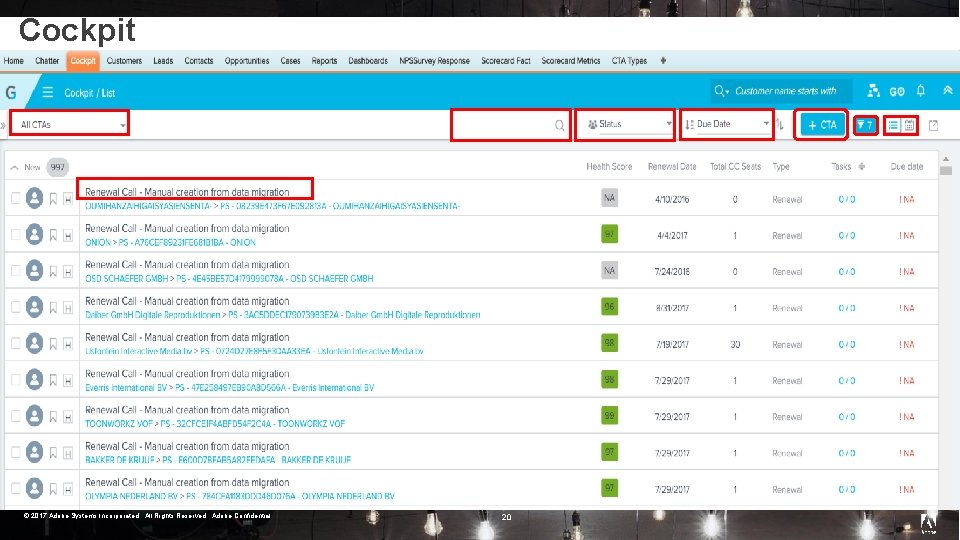Click the + CTA button

point(822,125)
